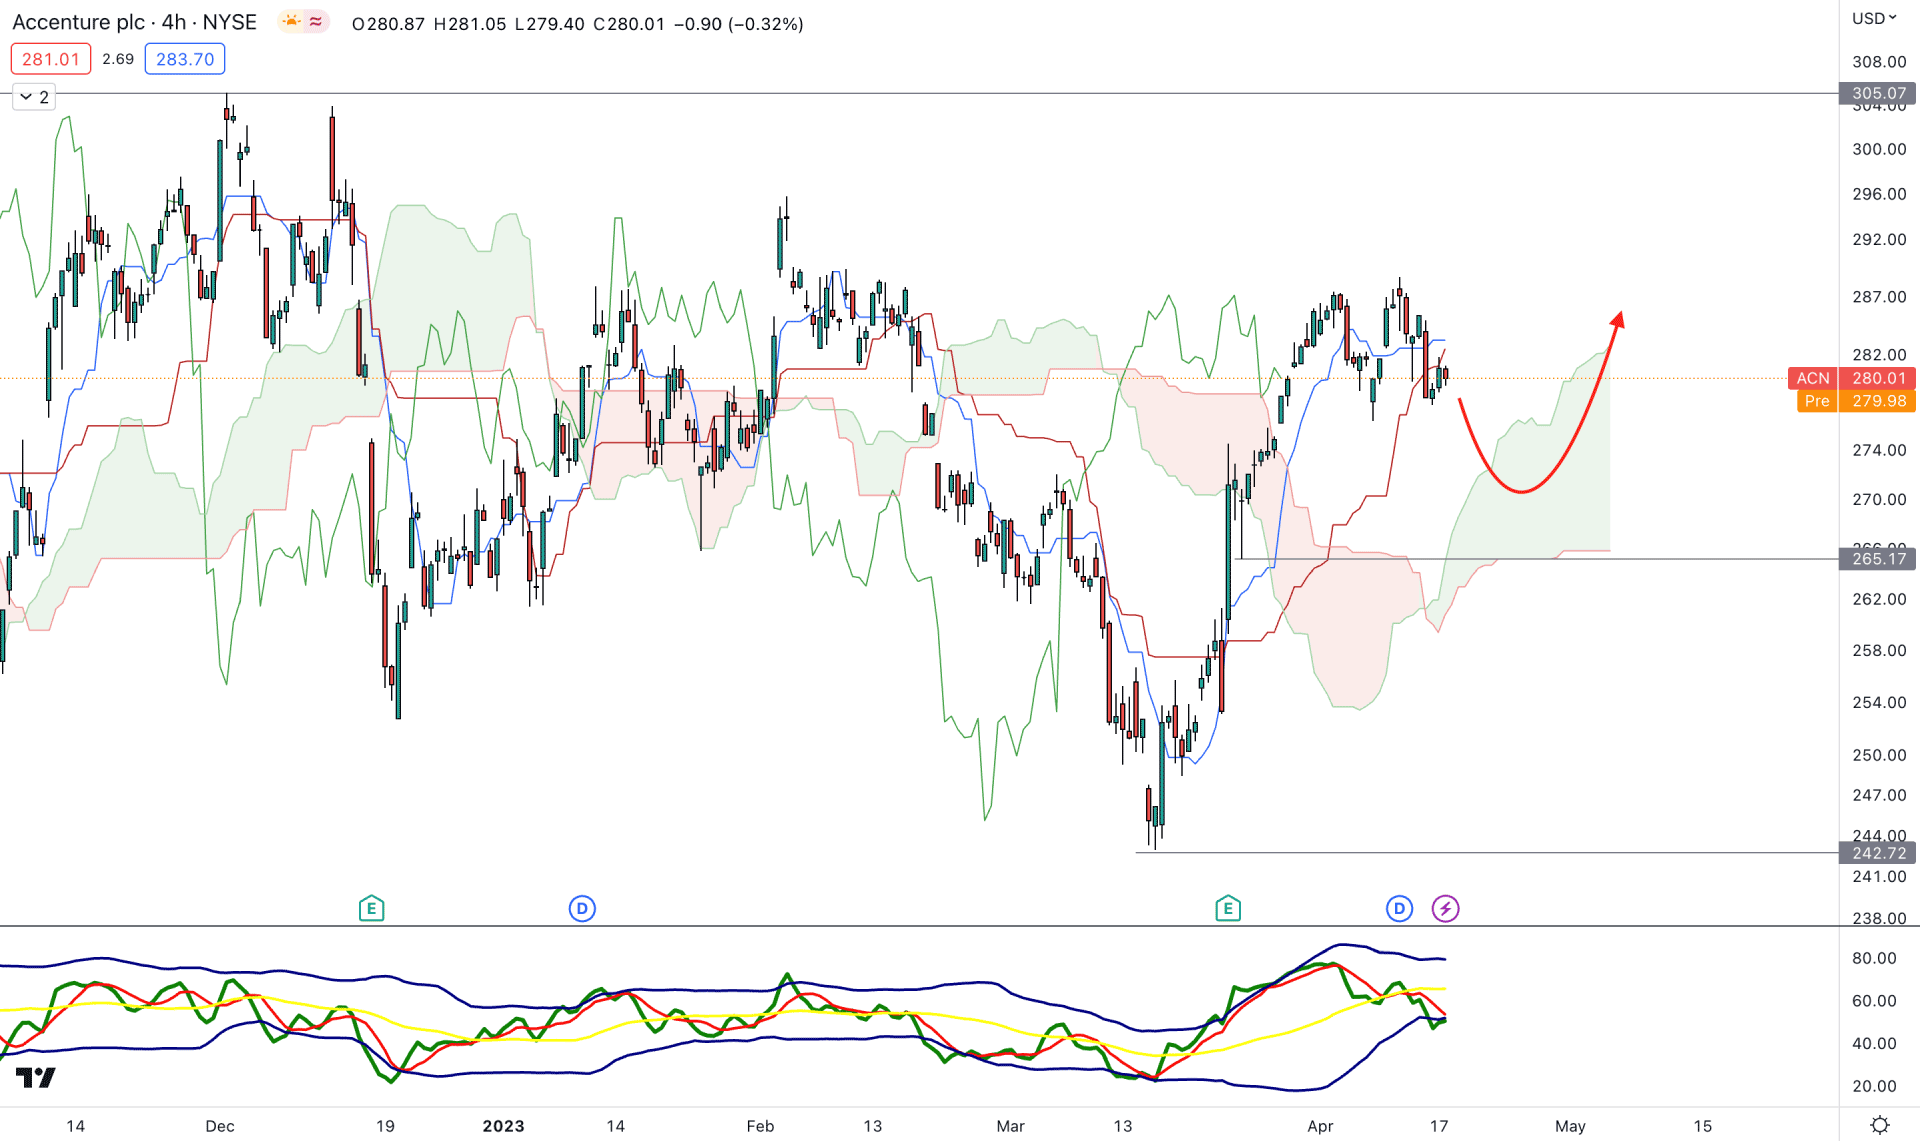The width and height of the screenshot is (1920, 1141).
Task: Click the red approximate data icon
Action: [316, 21]
